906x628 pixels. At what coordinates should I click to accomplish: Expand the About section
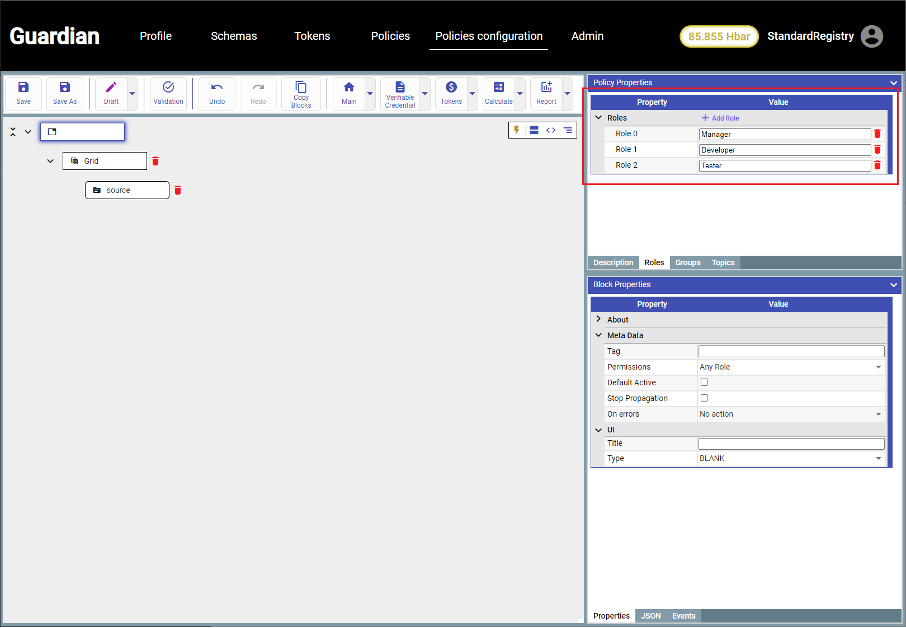(598, 320)
